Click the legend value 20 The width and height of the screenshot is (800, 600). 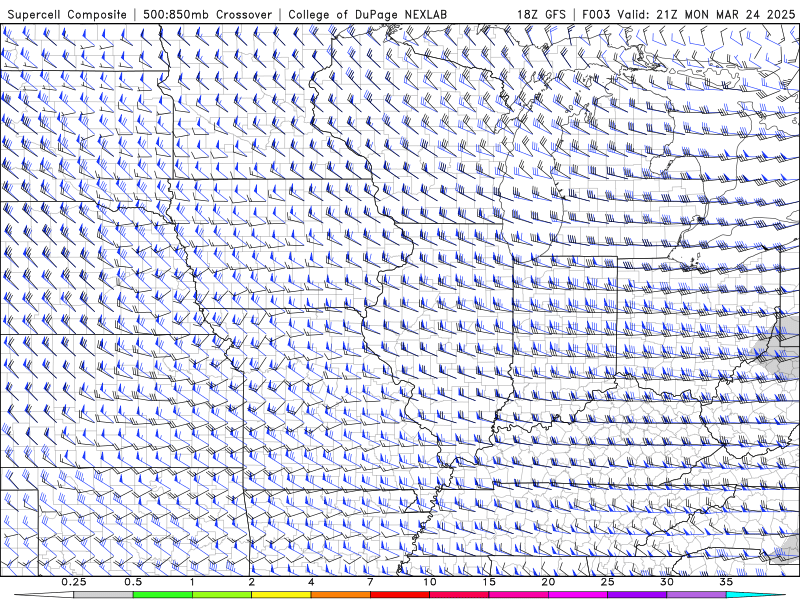coord(548,582)
